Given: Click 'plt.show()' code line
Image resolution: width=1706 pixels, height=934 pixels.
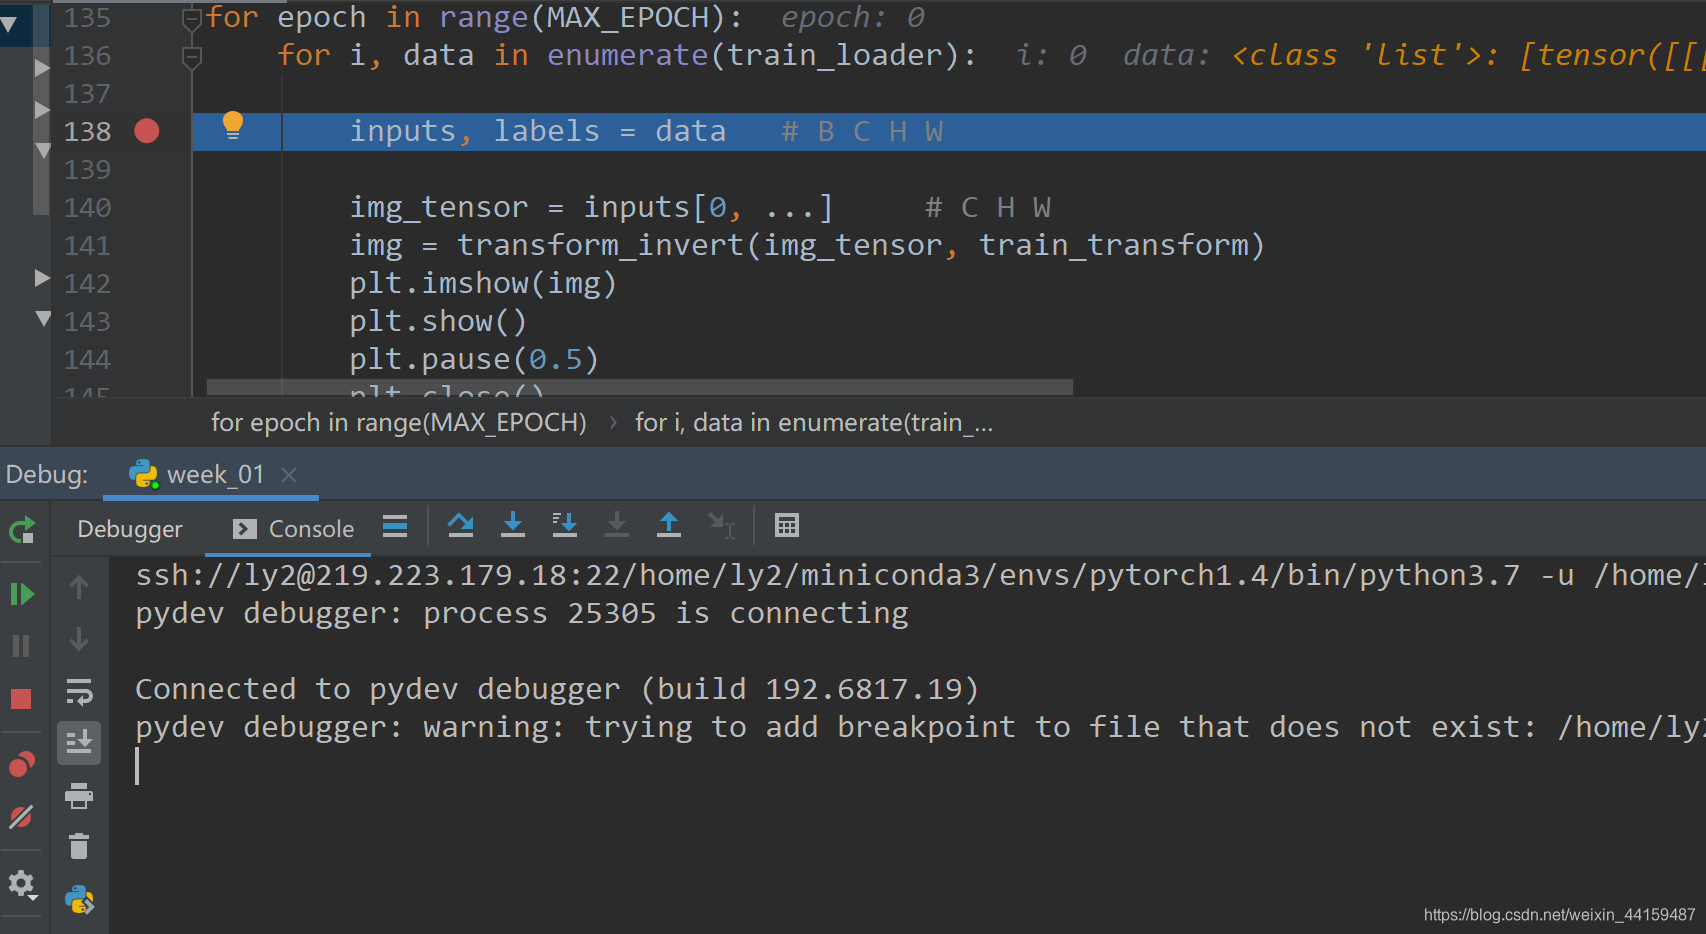Looking at the screenshot, I should (438, 321).
